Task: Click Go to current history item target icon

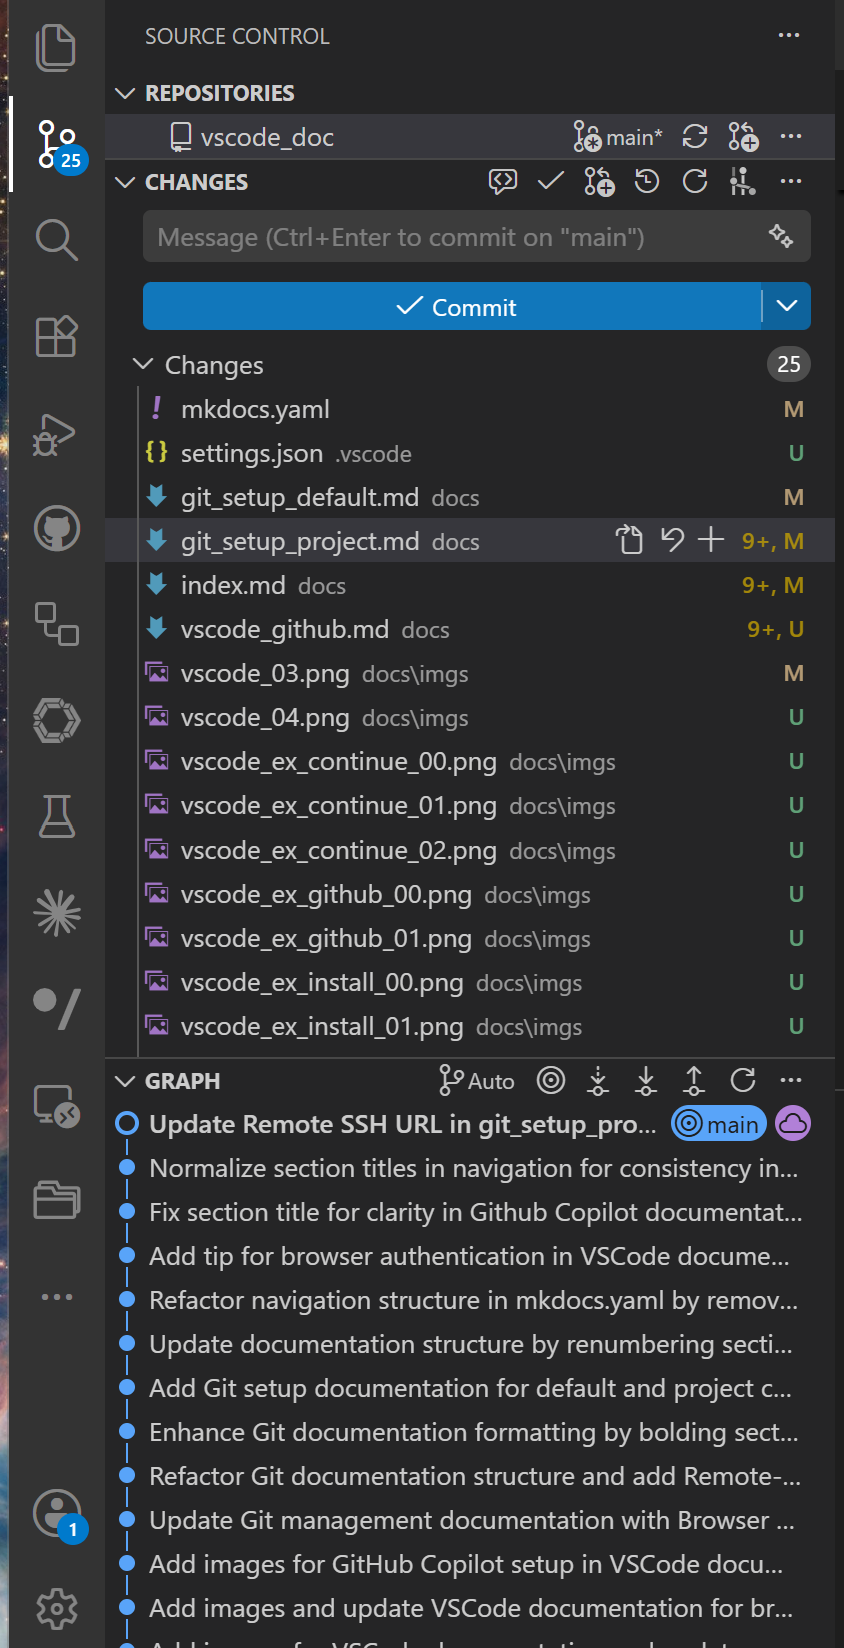Action: (550, 1080)
